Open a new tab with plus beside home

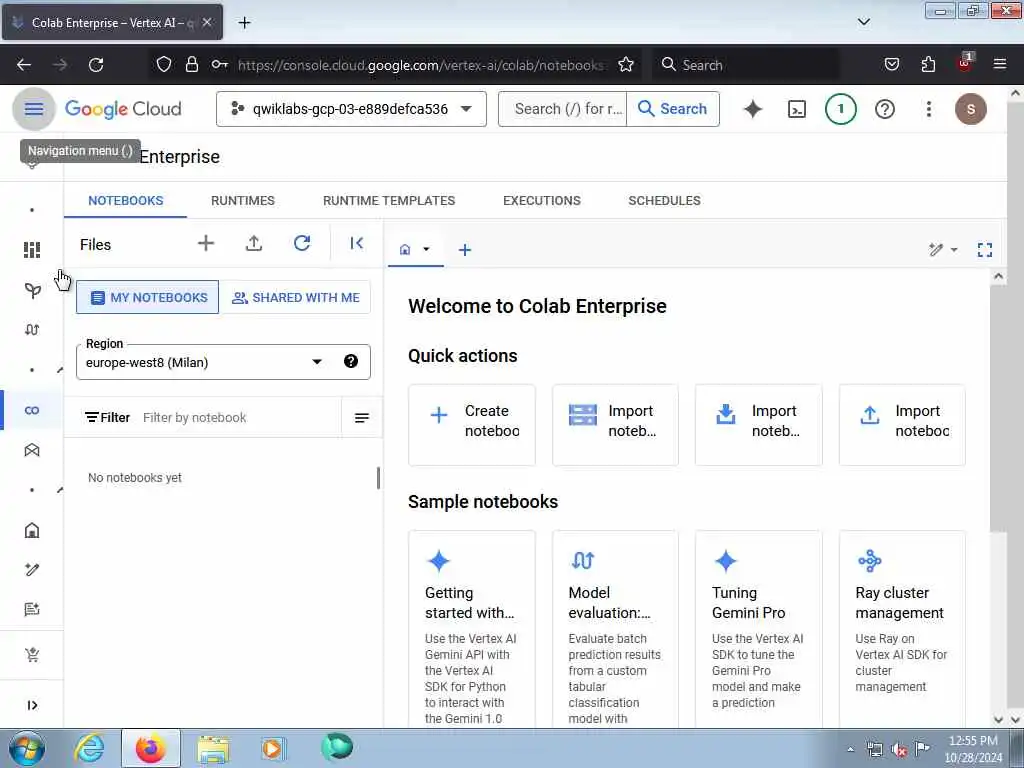(465, 250)
